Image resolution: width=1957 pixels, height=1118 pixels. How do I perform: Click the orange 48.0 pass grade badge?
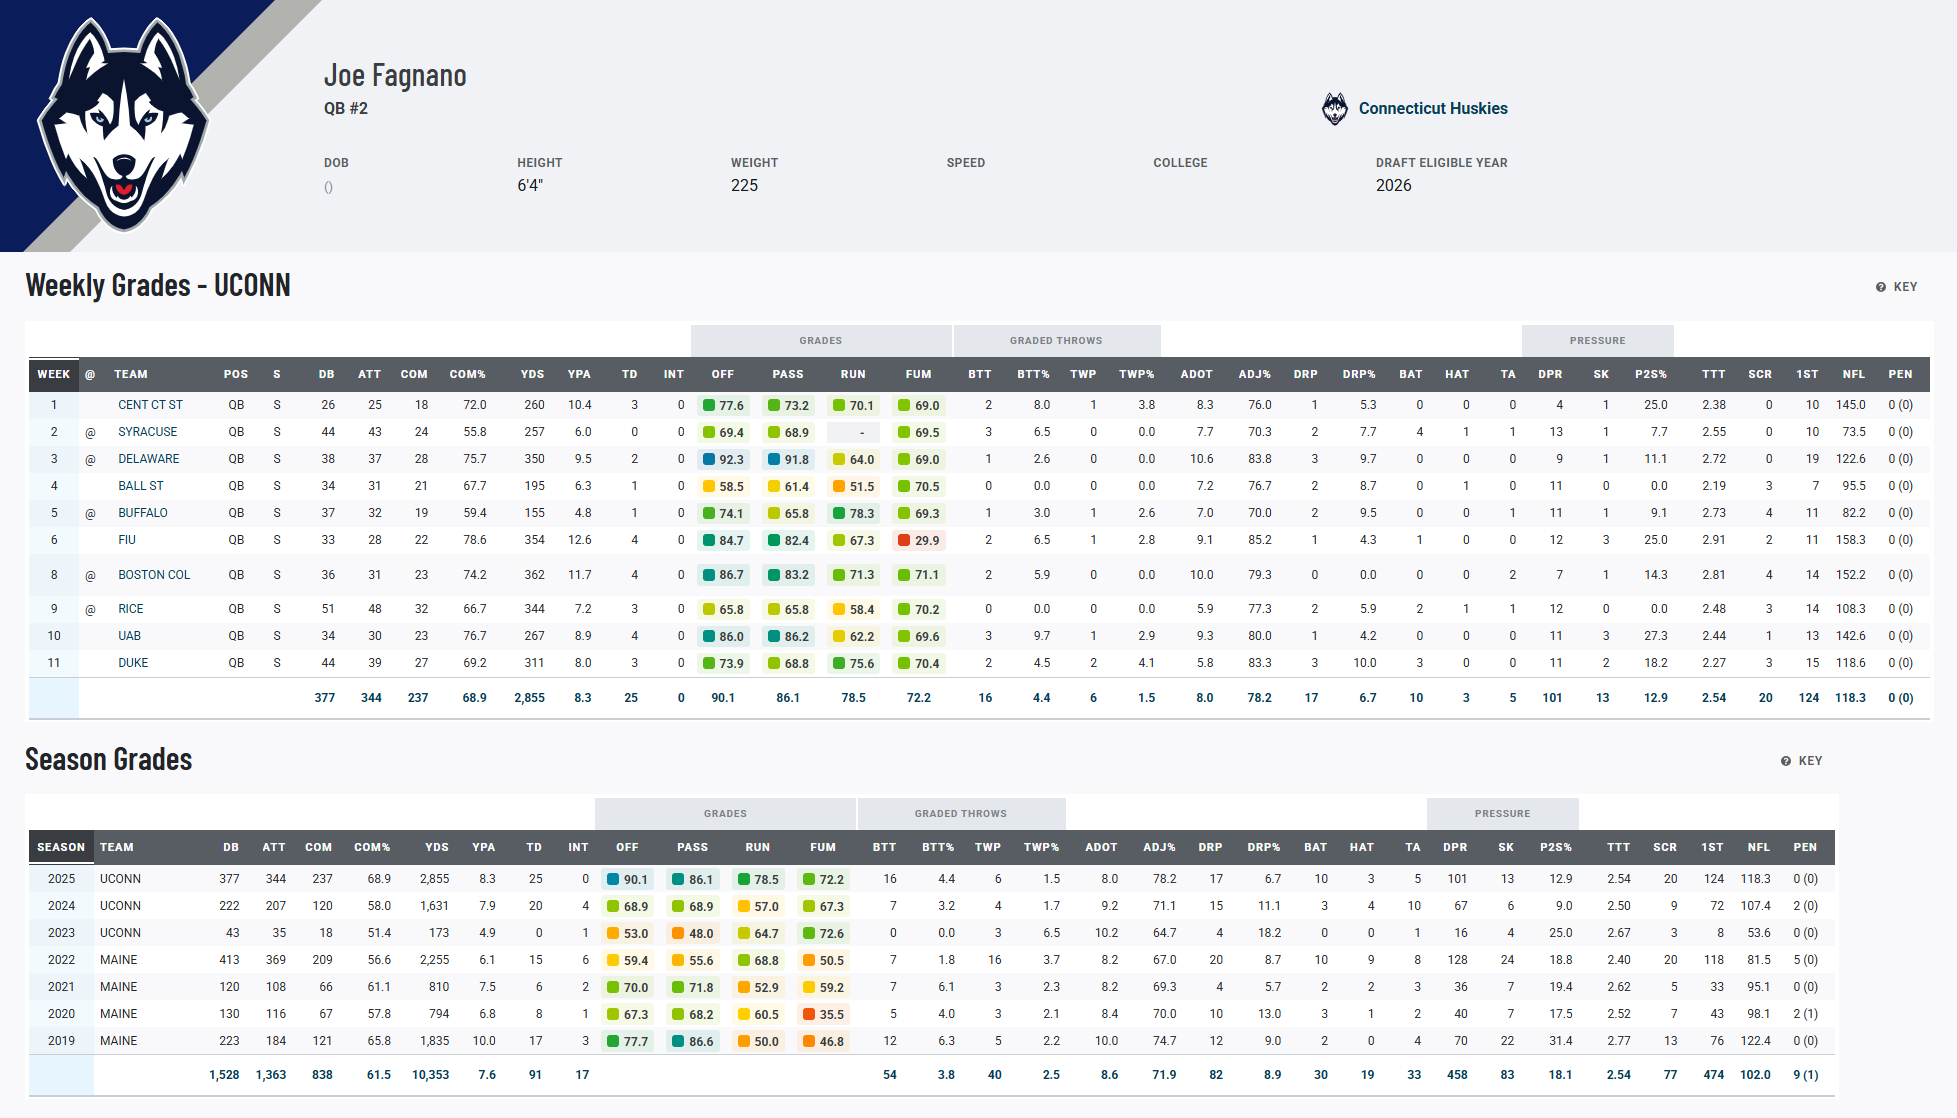692,934
